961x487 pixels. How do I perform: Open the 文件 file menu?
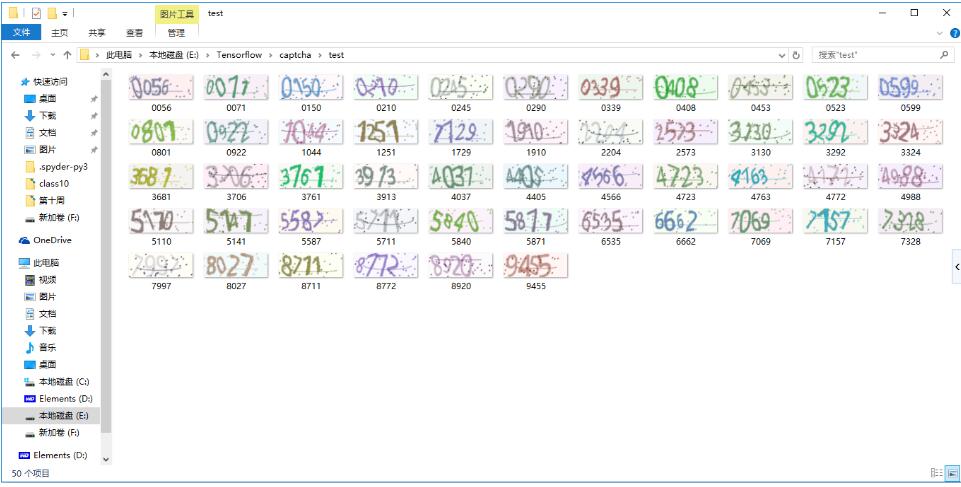click(21, 33)
